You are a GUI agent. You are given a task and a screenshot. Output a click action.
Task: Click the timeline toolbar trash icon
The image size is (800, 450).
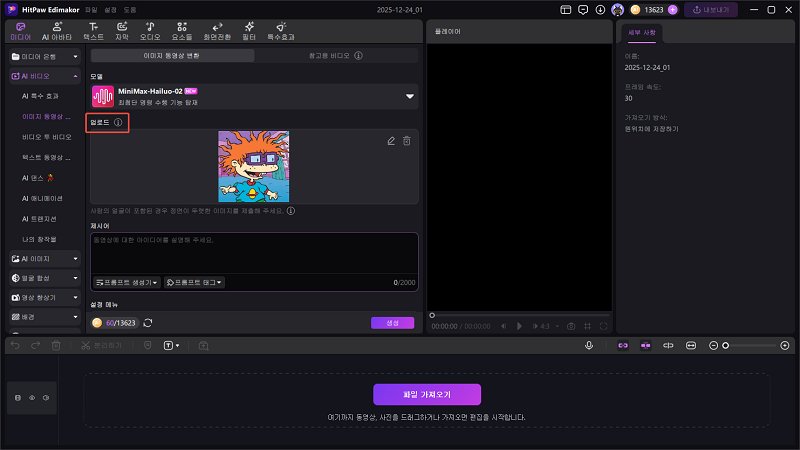(x=56, y=346)
